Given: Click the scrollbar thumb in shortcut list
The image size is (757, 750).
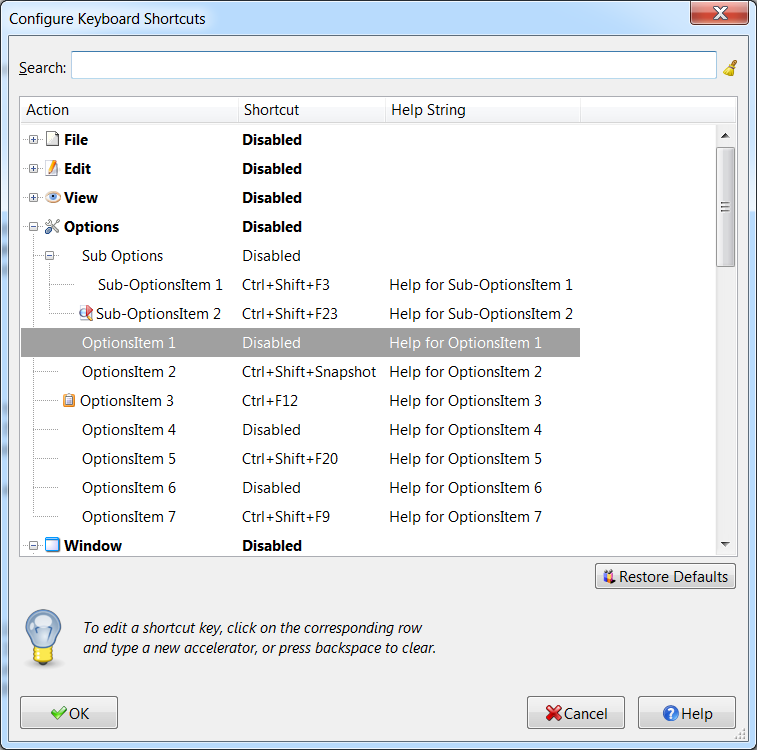Looking at the screenshot, I should (x=726, y=206).
